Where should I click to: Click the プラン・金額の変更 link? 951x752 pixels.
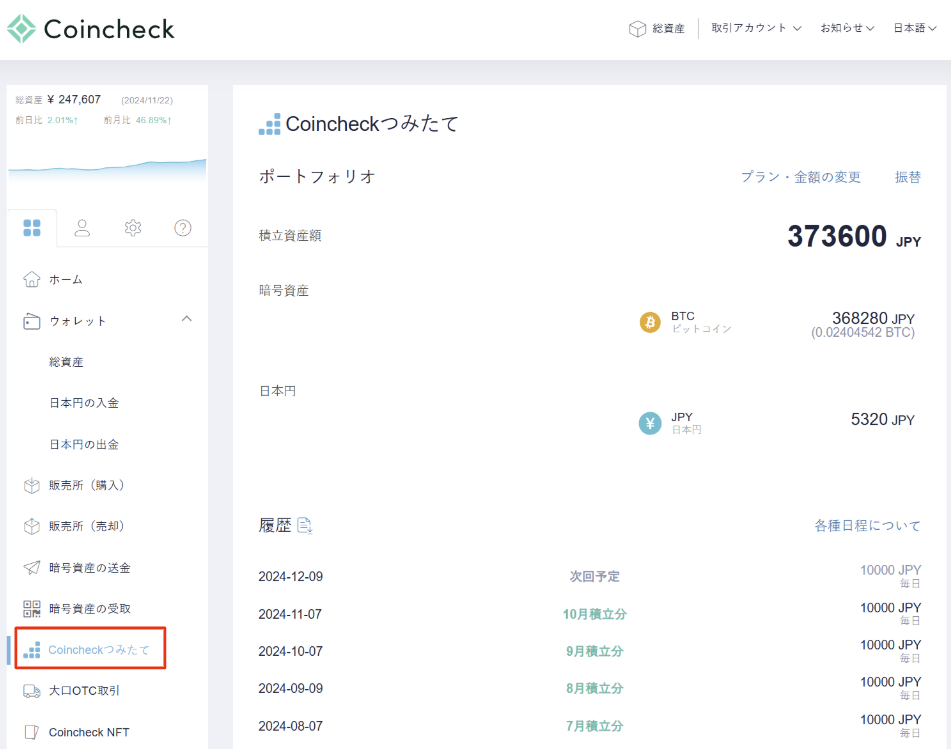point(800,177)
